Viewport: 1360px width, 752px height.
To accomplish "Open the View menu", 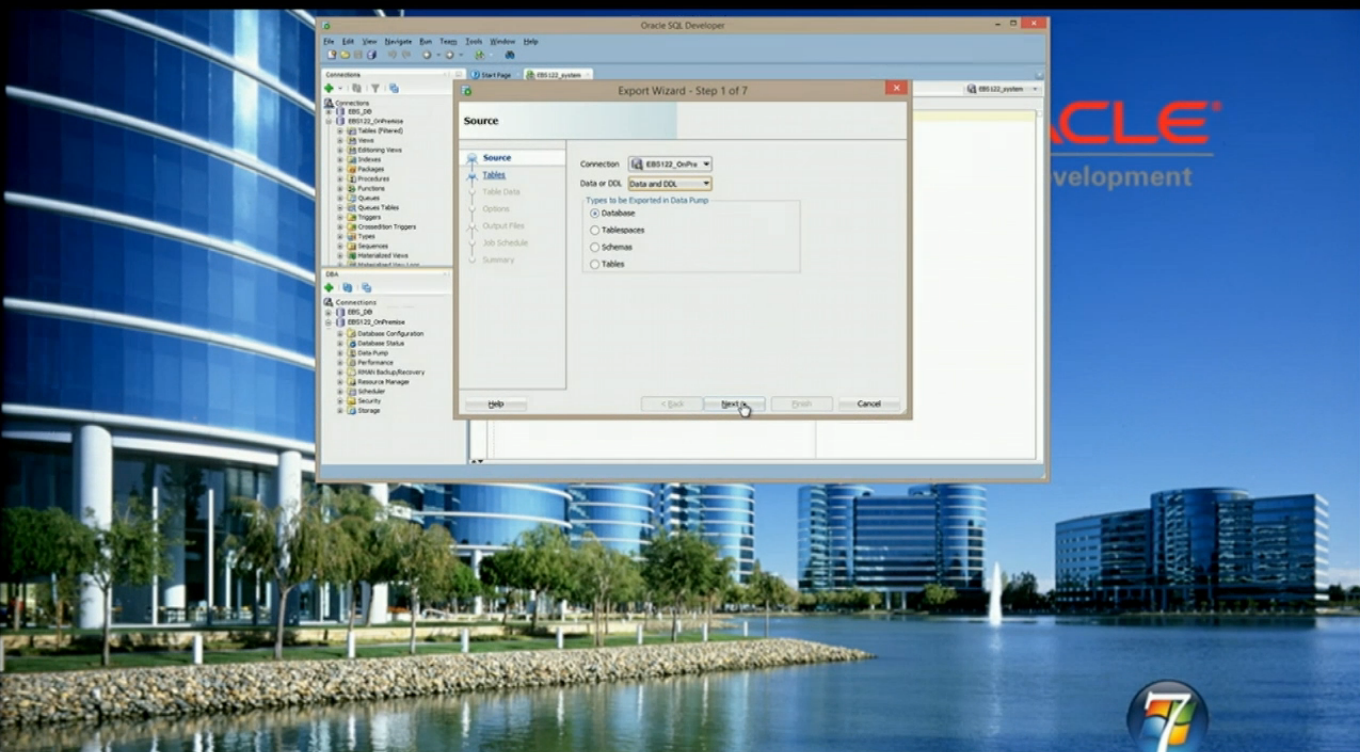I will pos(369,41).
